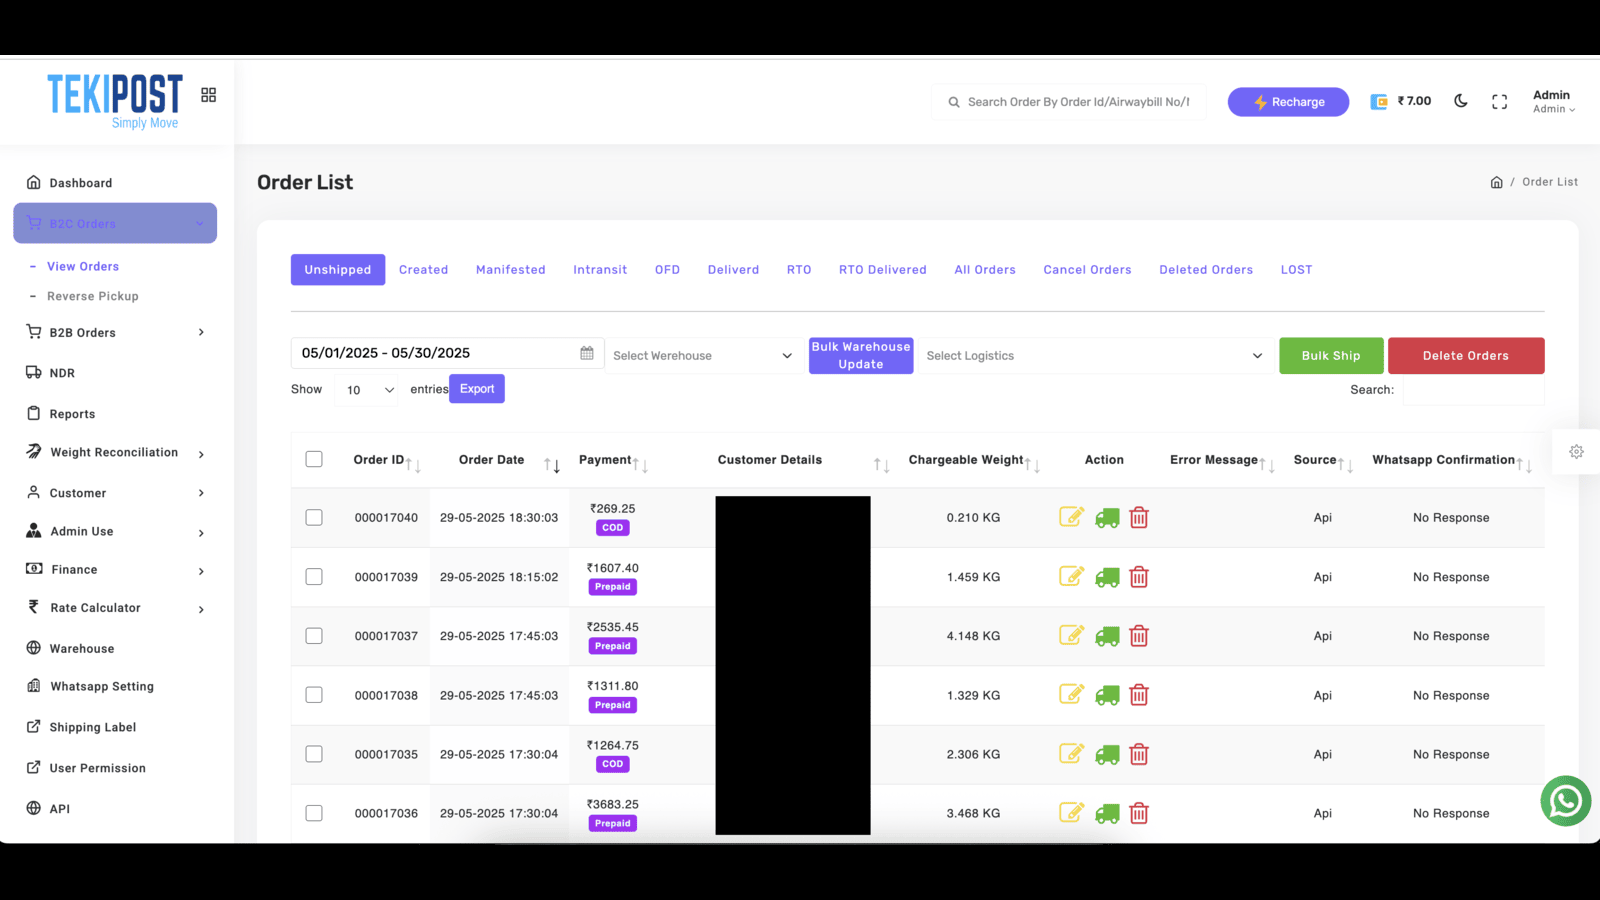Viewport: 1600px width, 900px height.
Task: Open the Select Logistics dropdown
Action: click(x=1095, y=355)
